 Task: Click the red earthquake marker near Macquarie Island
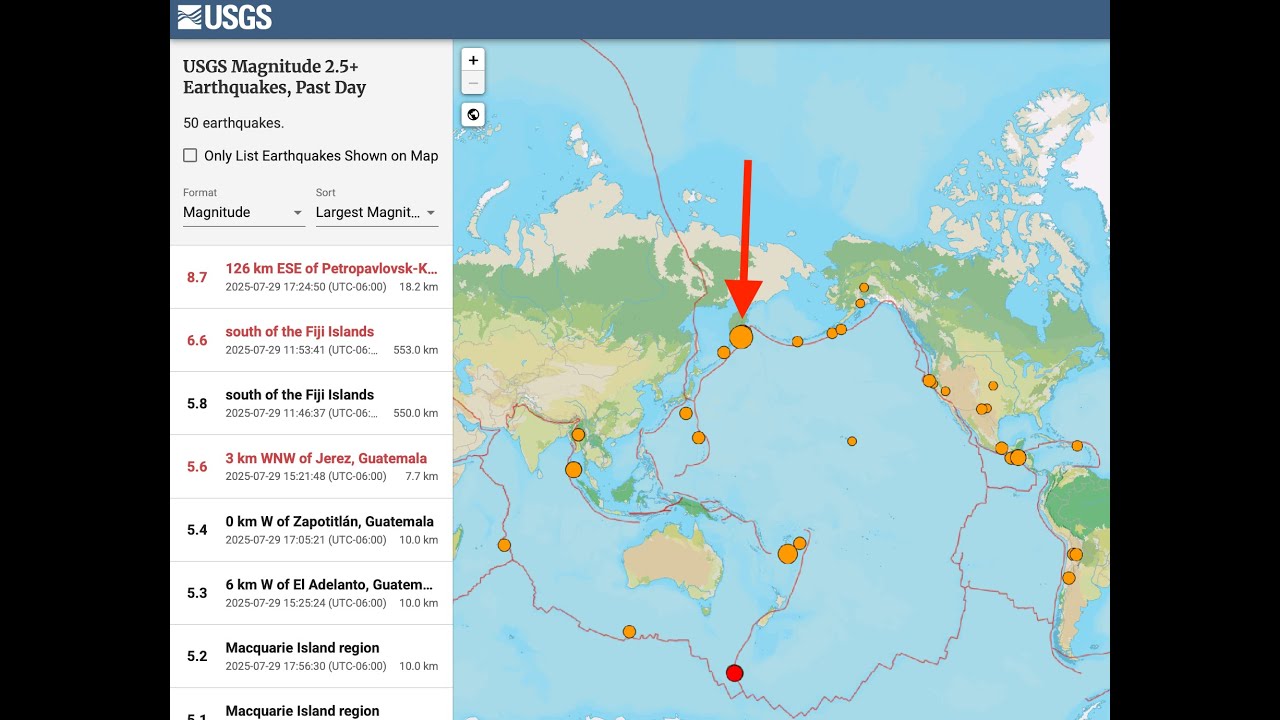[734, 673]
